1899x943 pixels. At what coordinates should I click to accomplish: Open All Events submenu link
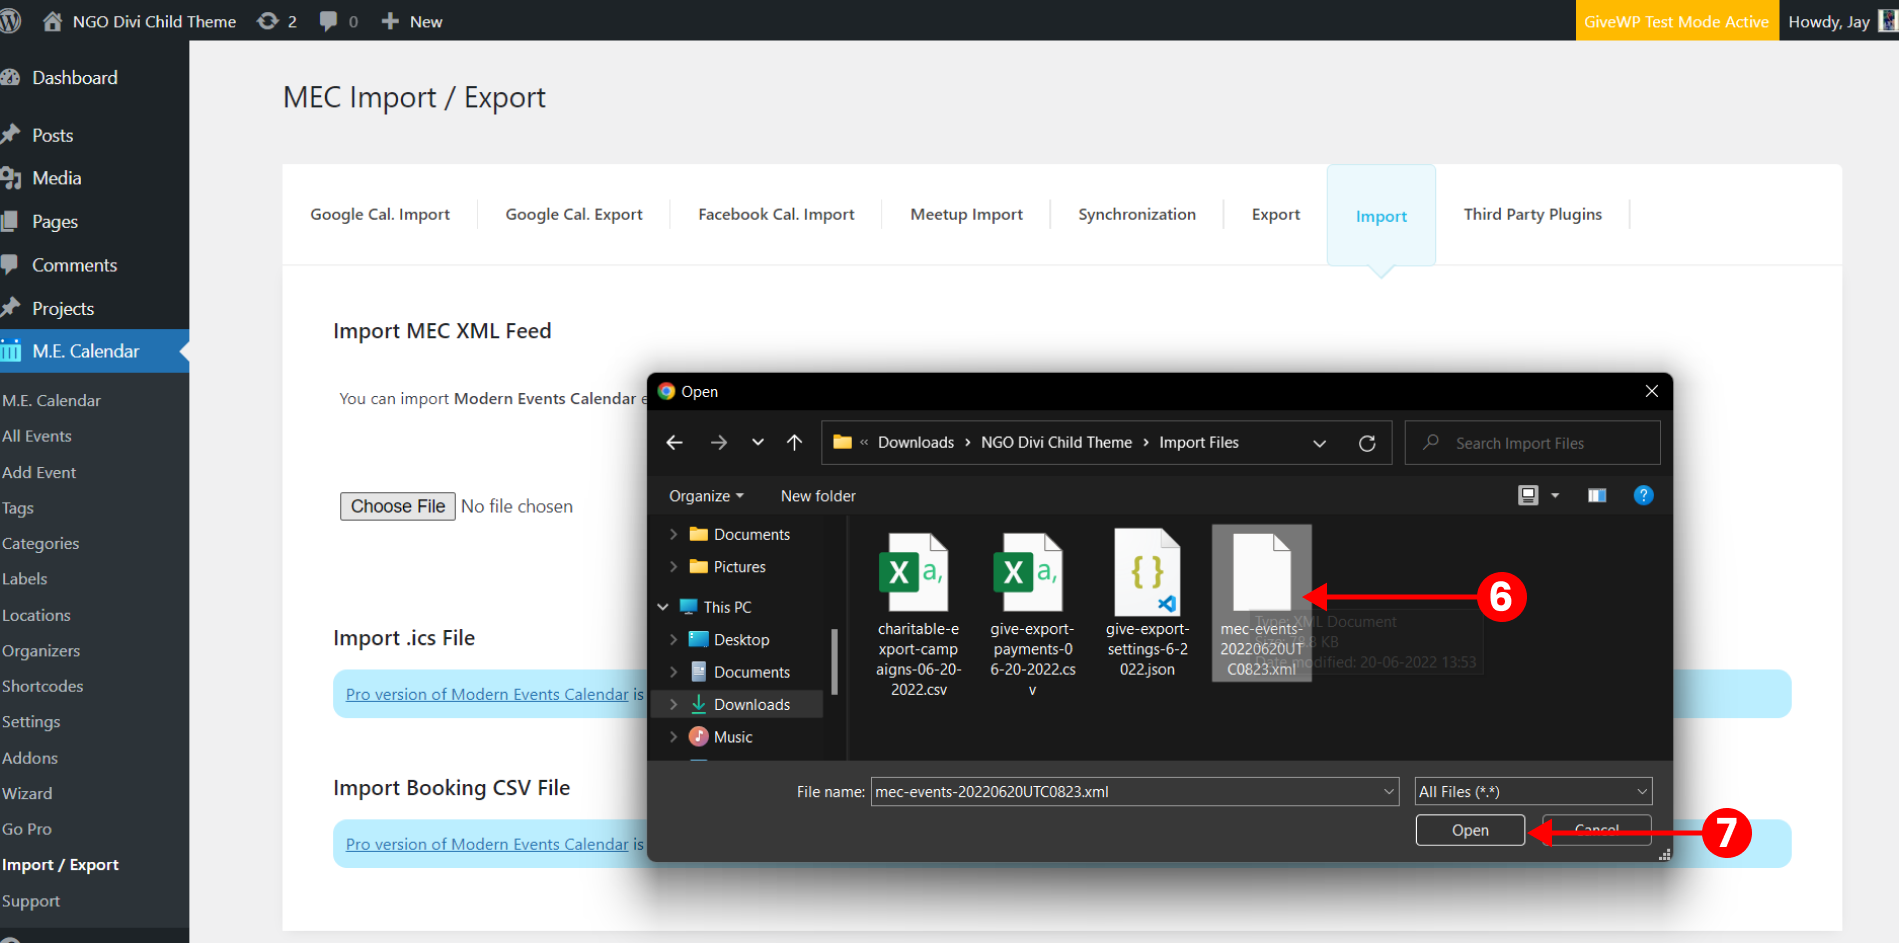tap(37, 436)
